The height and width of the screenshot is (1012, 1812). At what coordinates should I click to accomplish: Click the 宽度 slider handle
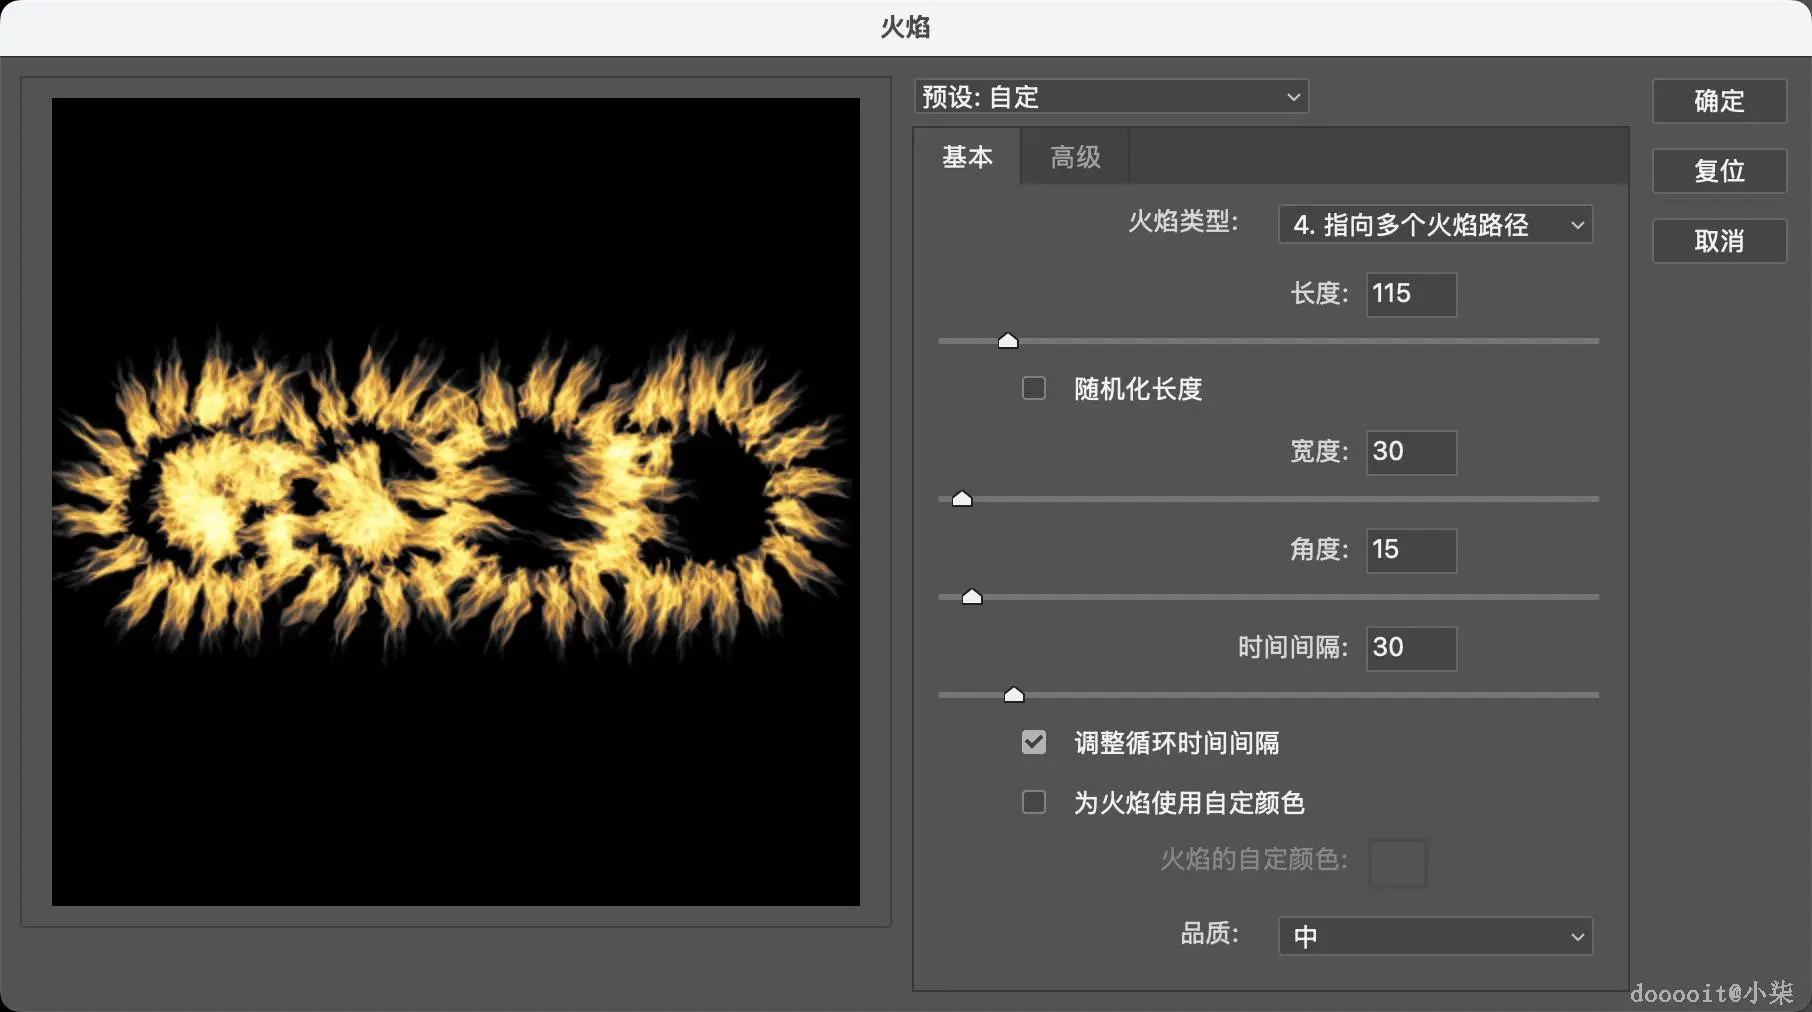tap(961, 497)
